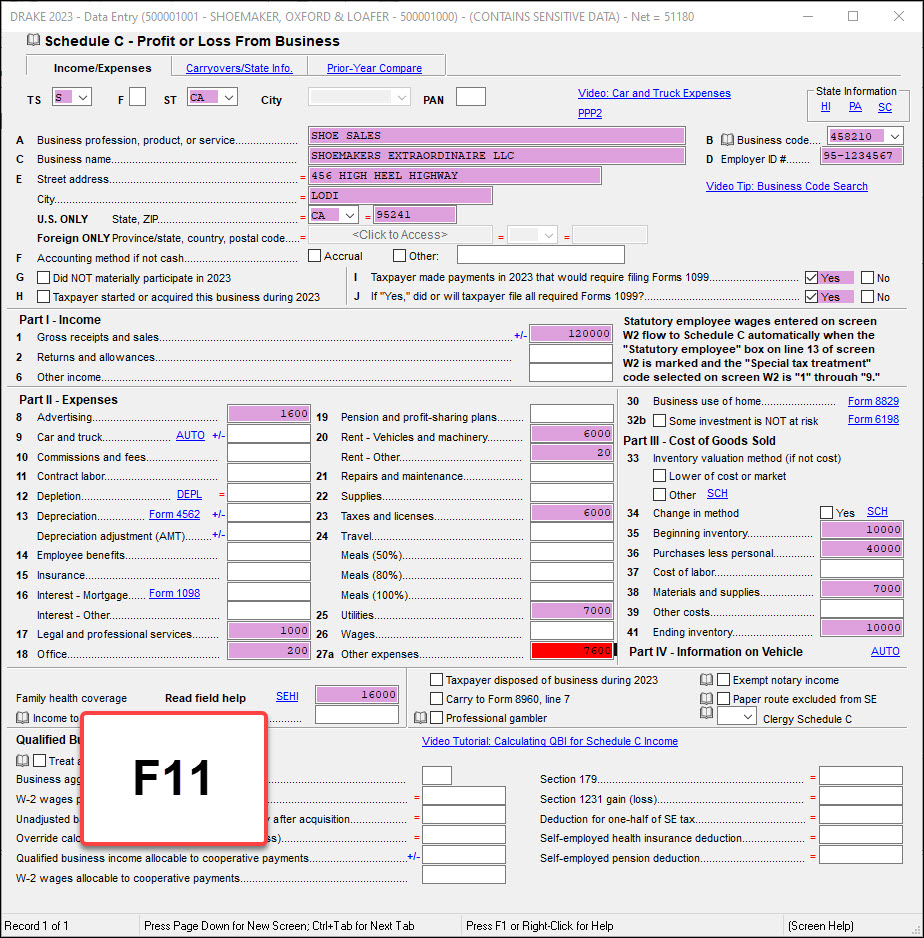This screenshot has width=924, height=938.
Task: Check Some investment is NOT at risk
Action: pos(659,421)
